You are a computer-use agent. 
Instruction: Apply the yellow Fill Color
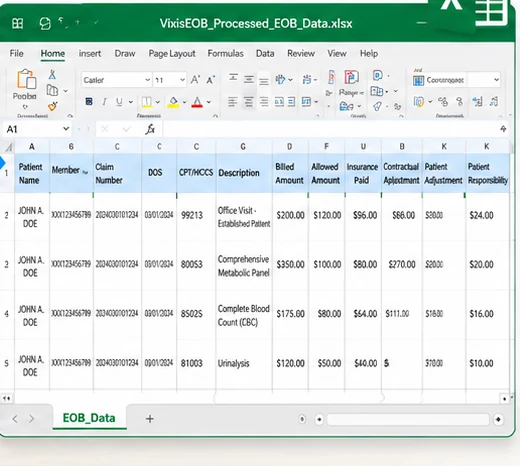tap(173, 102)
